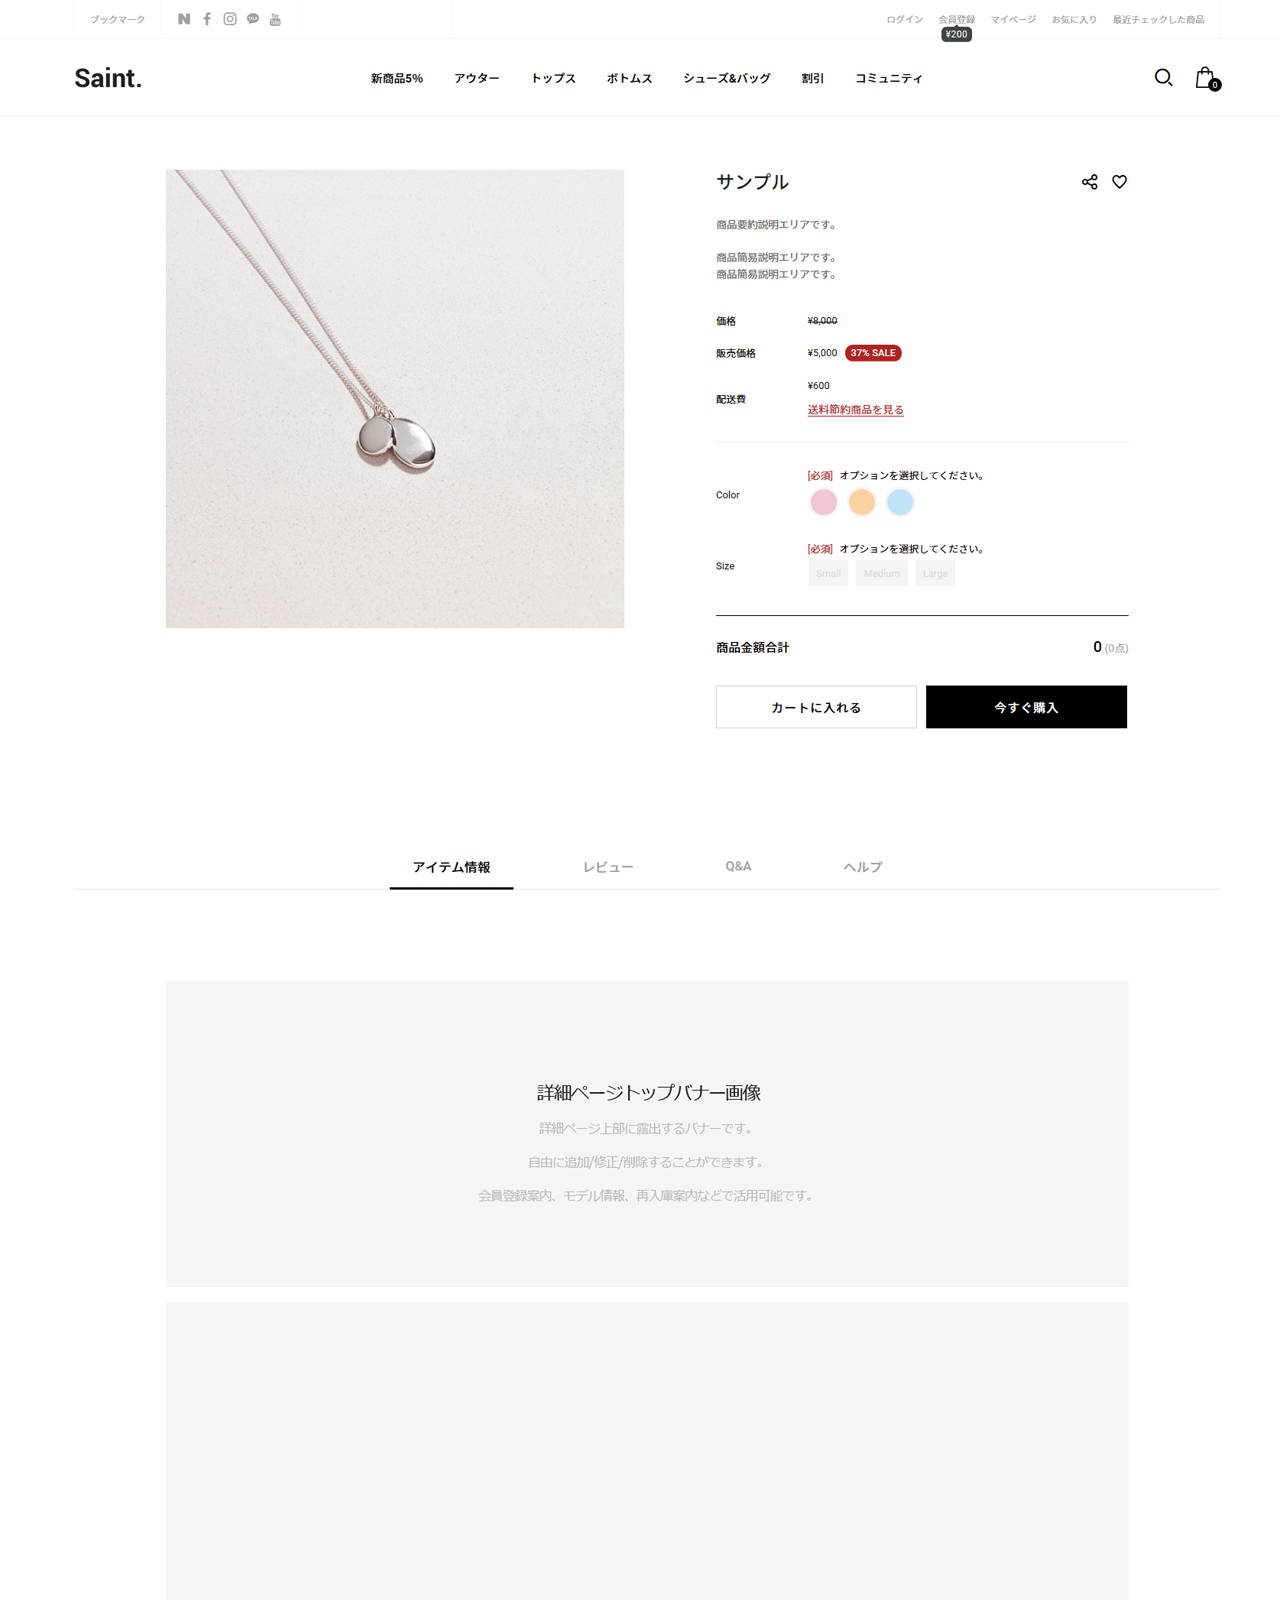Click the カートに入れる button
This screenshot has height=1600, width=1280.
(816, 707)
